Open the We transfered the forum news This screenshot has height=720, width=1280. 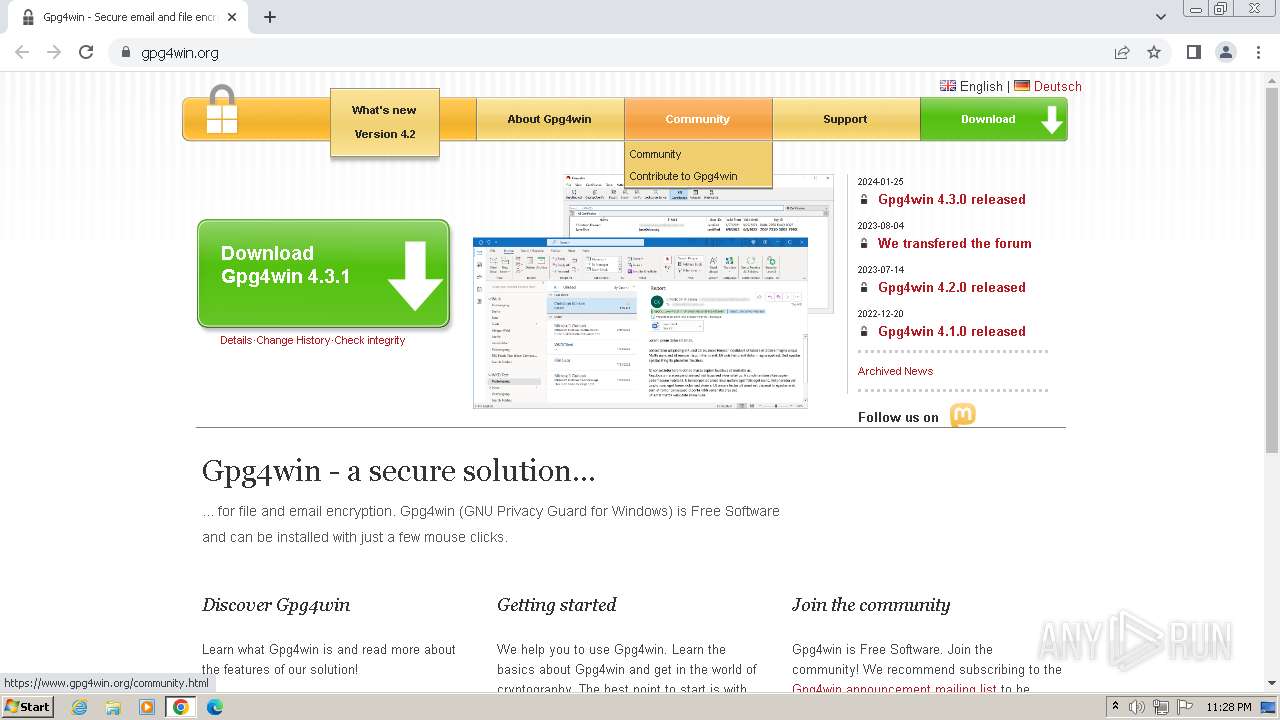tap(955, 243)
